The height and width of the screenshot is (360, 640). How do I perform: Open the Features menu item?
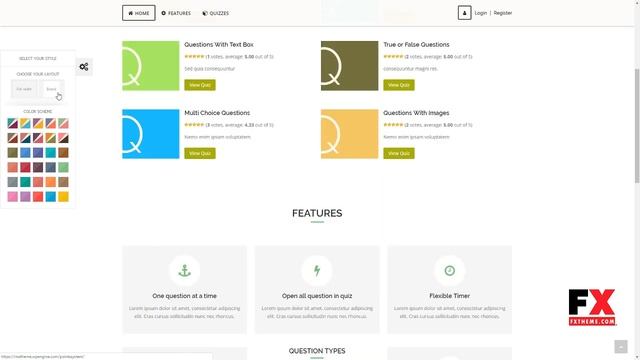click(176, 13)
